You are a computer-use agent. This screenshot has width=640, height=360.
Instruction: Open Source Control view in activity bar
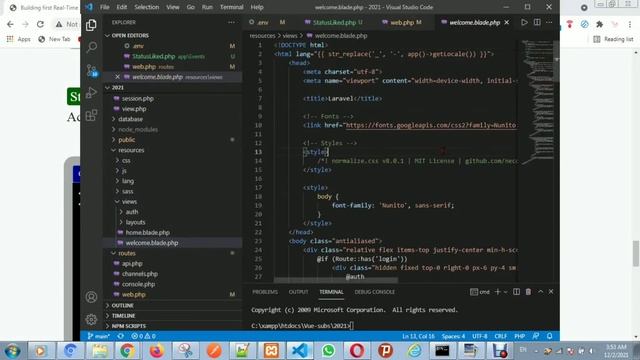point(91,70)
